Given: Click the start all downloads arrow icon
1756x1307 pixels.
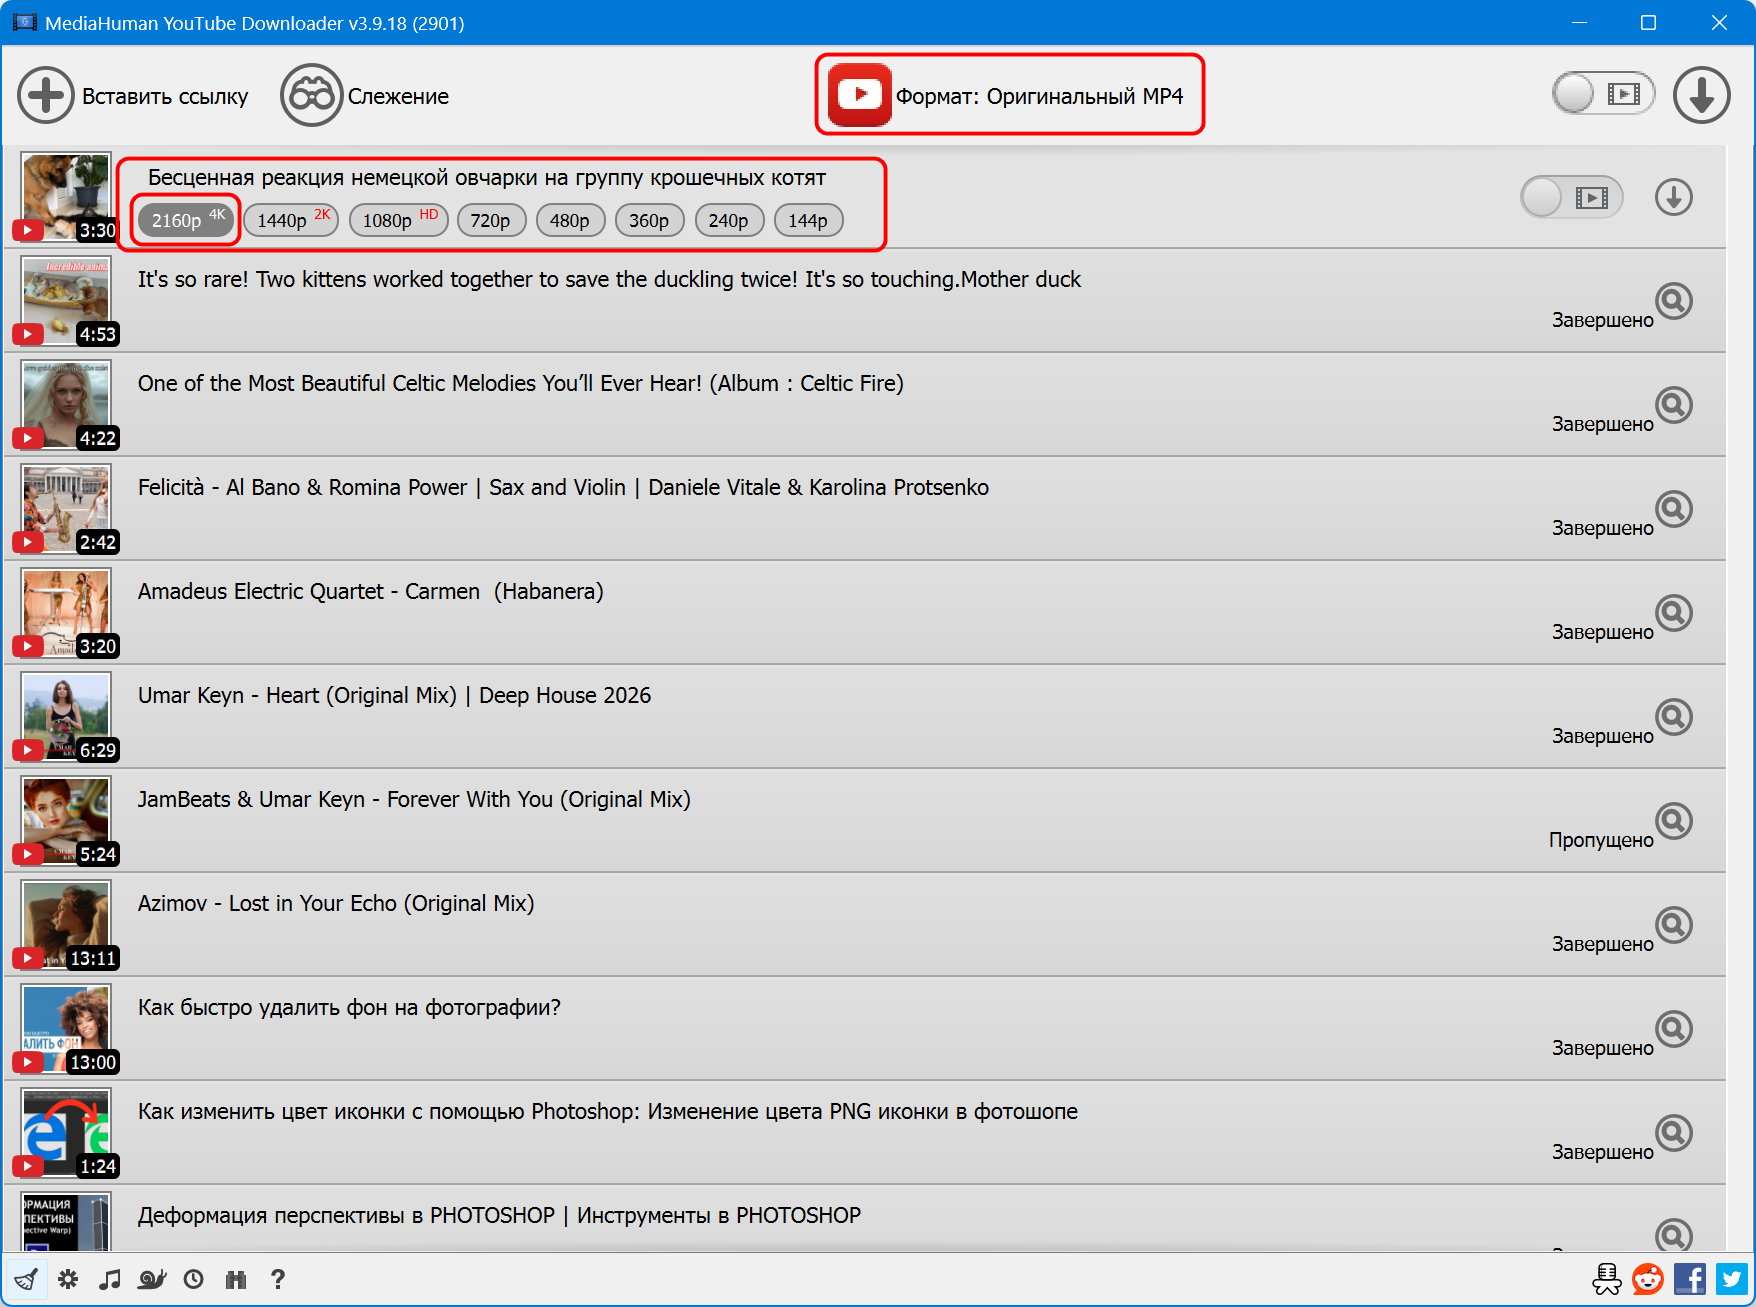Looking at the screenshot, I should tap(1702, 95).
